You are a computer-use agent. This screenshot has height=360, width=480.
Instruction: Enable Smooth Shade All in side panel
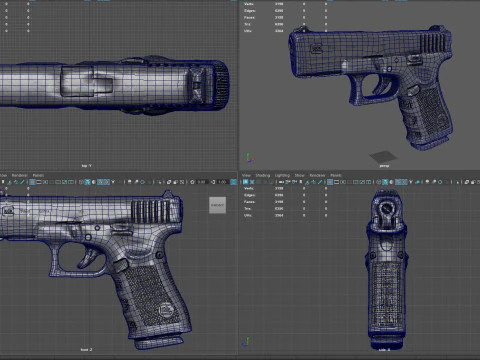385,182
